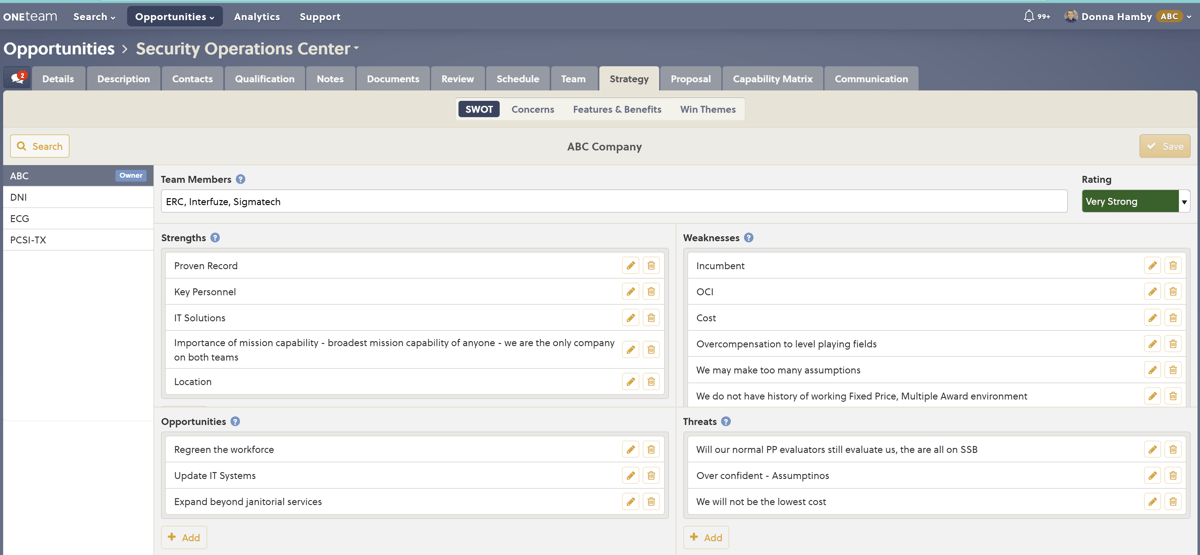Select the Win Themes sub-tab
The height and width of the screenshot is (555, 1200).
coord(708,110)
